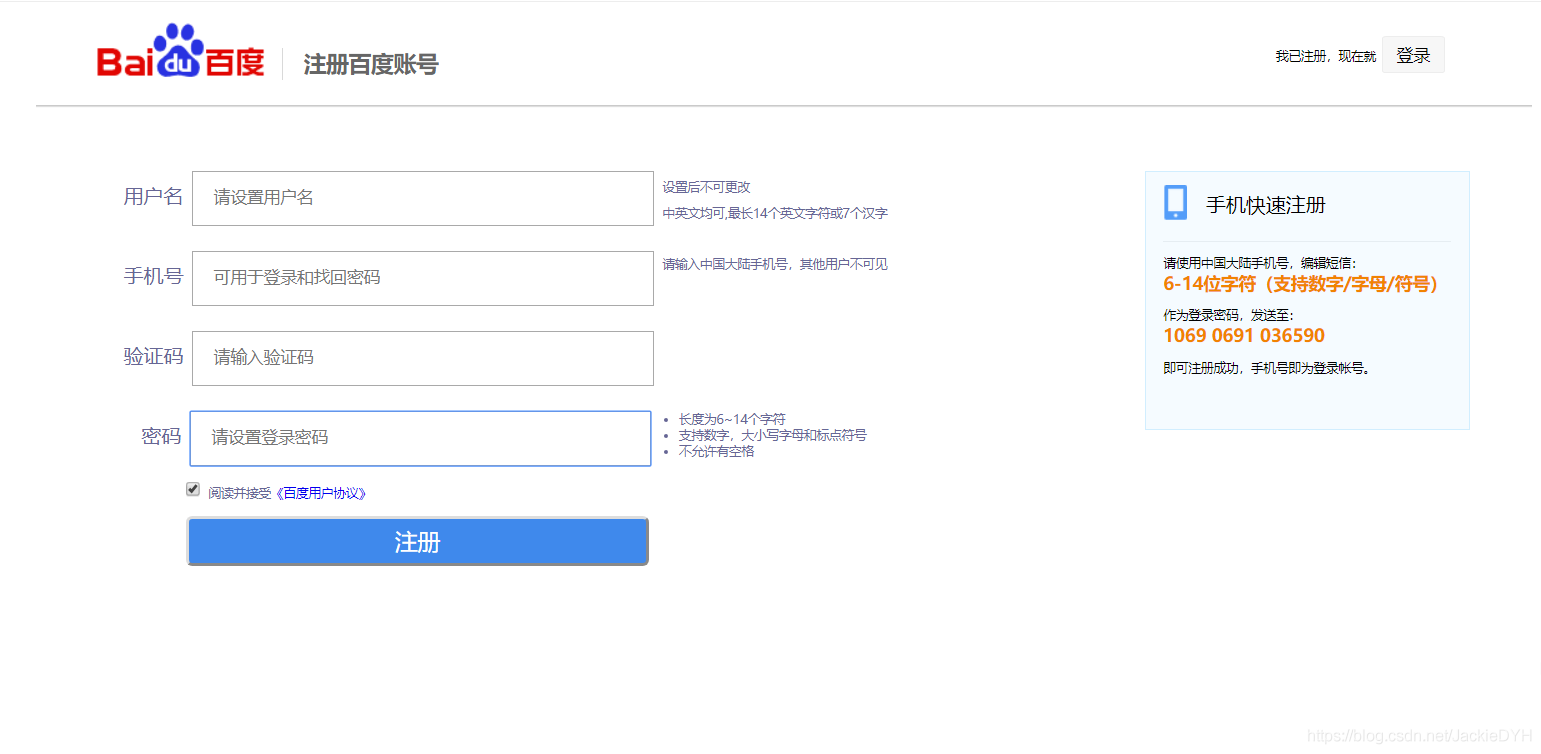
Task: Click the Baidu paw logo
Action: coord(181,51)
